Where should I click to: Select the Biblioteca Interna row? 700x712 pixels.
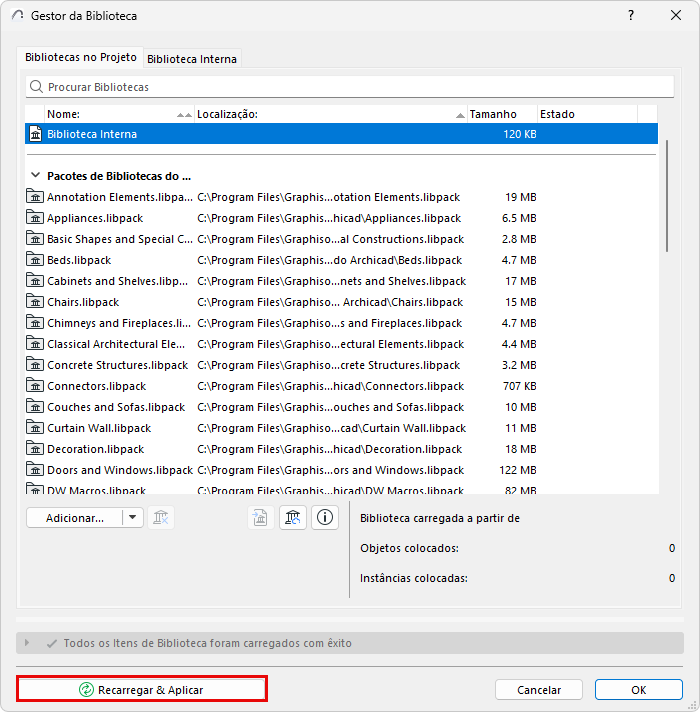tap(341, 134)
